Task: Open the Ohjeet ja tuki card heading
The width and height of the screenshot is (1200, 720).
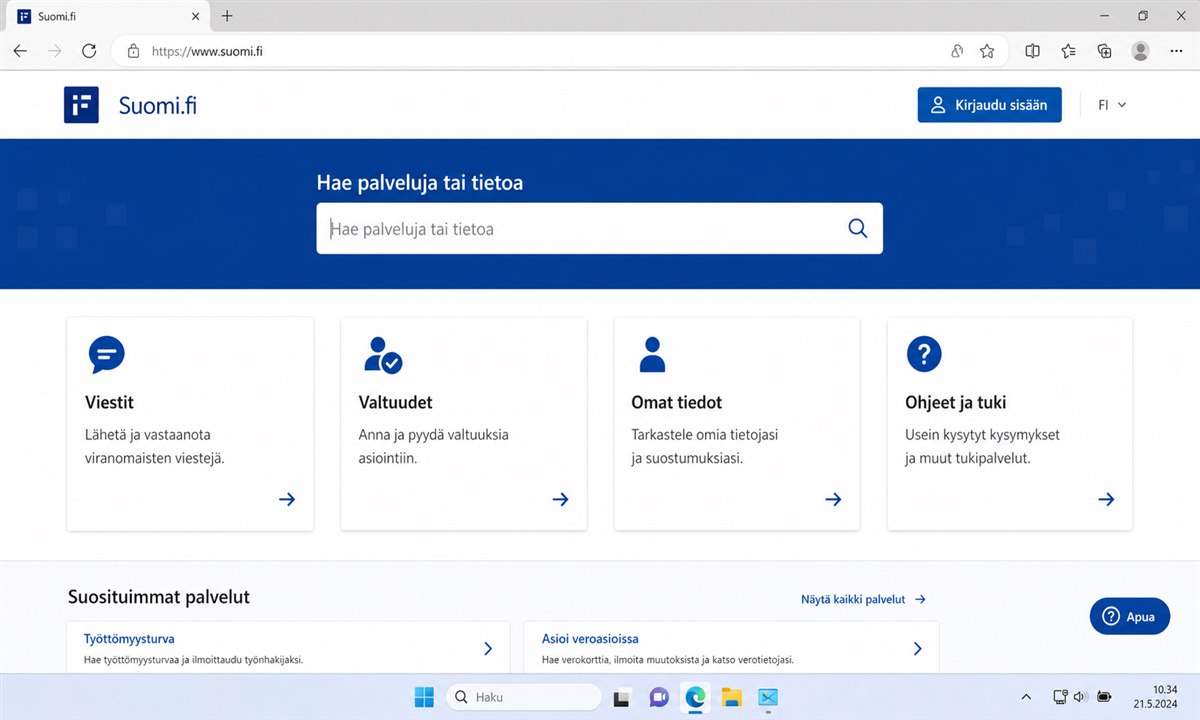Action: 955,402
